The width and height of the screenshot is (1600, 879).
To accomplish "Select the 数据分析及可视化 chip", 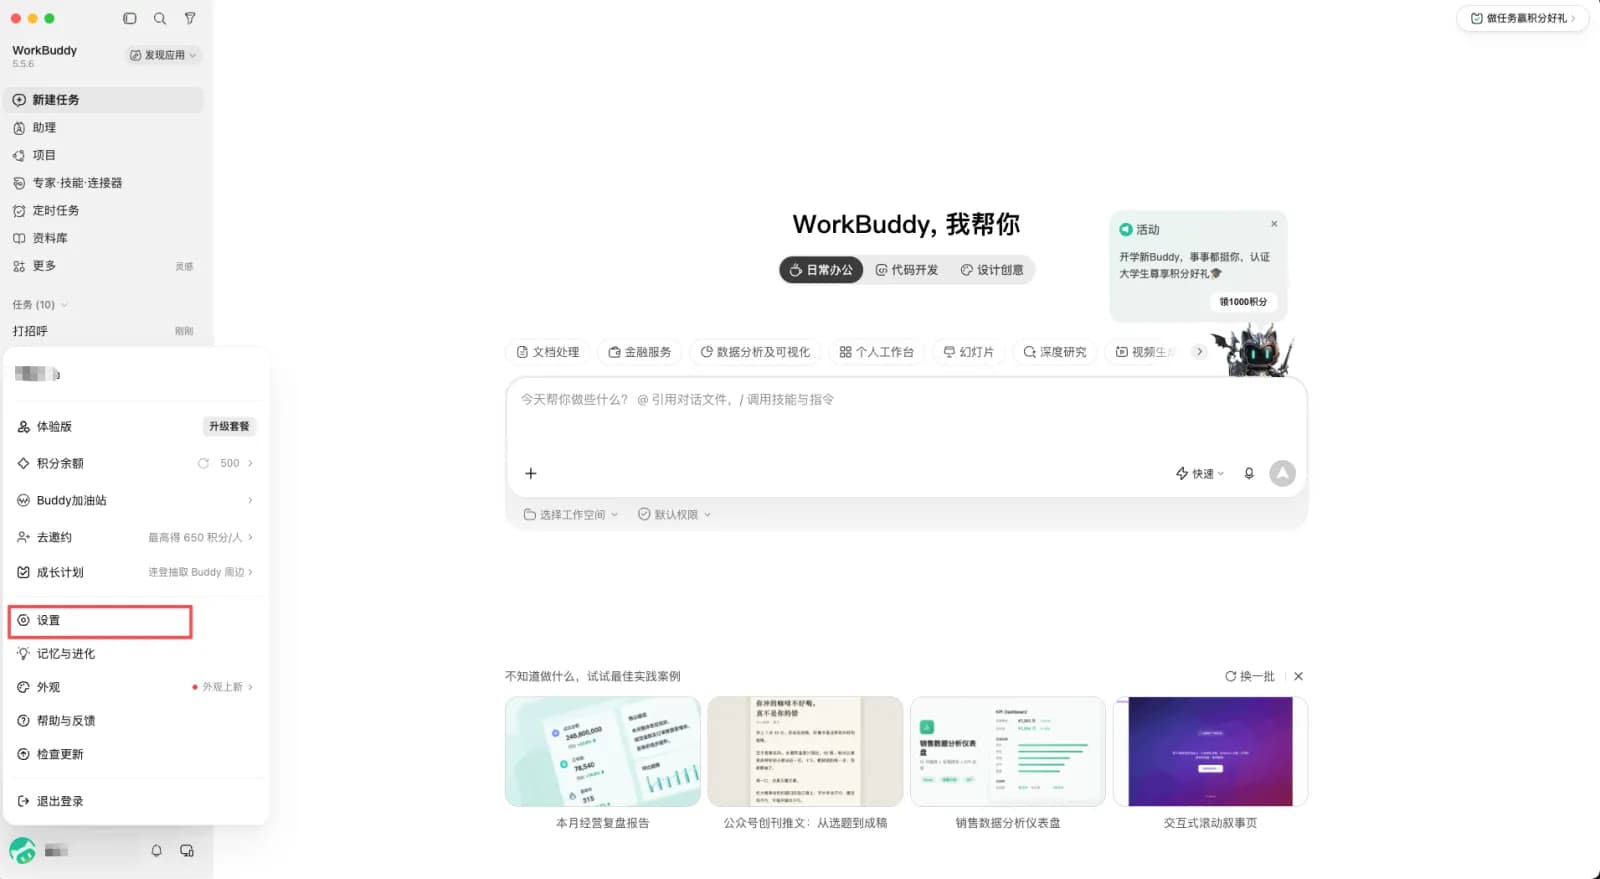I will click(x=755, y=352).
